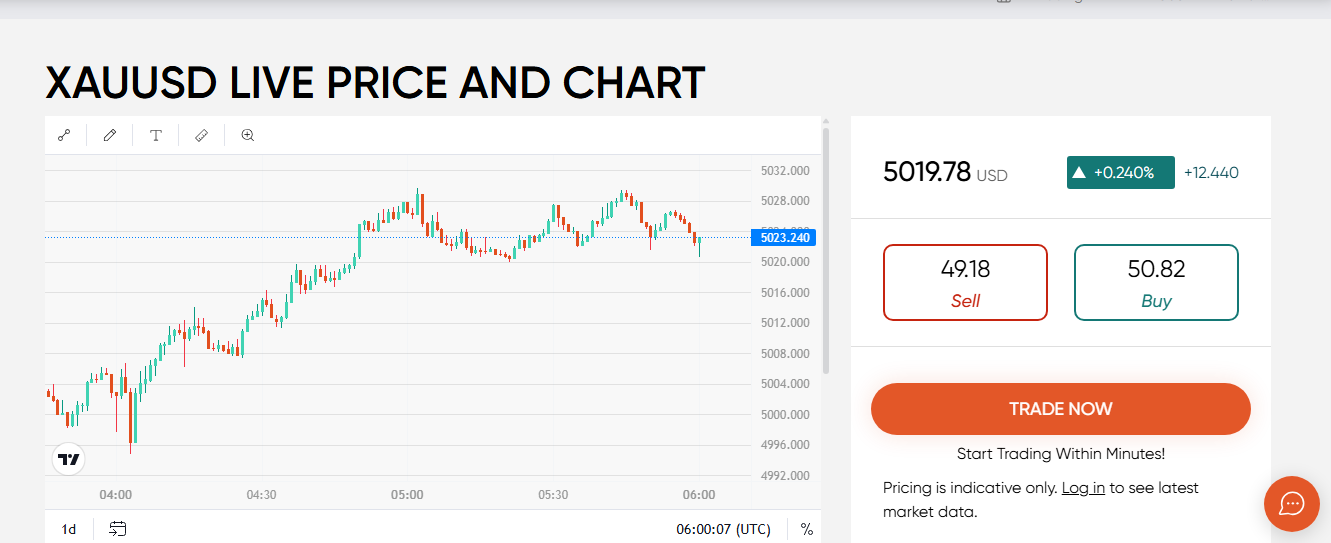
Task: Open the live chat bubble
Action: pos(1292,503)
